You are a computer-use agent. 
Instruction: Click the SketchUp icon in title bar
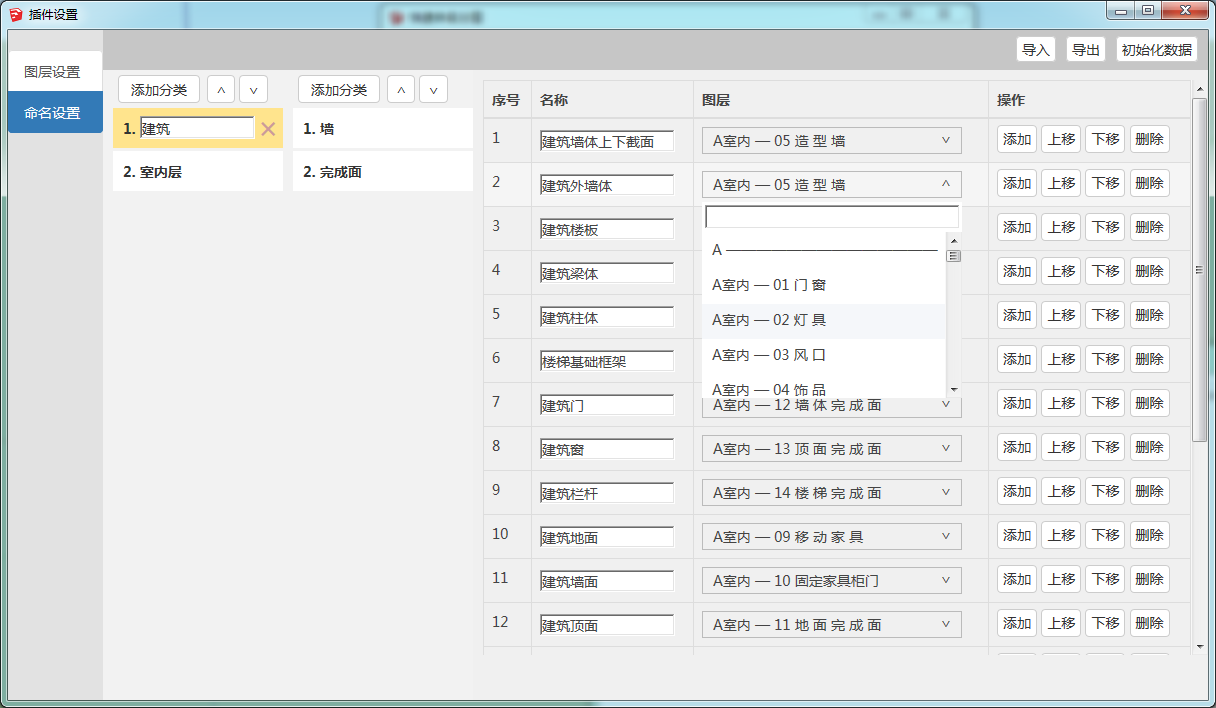(x=15, y=14)
